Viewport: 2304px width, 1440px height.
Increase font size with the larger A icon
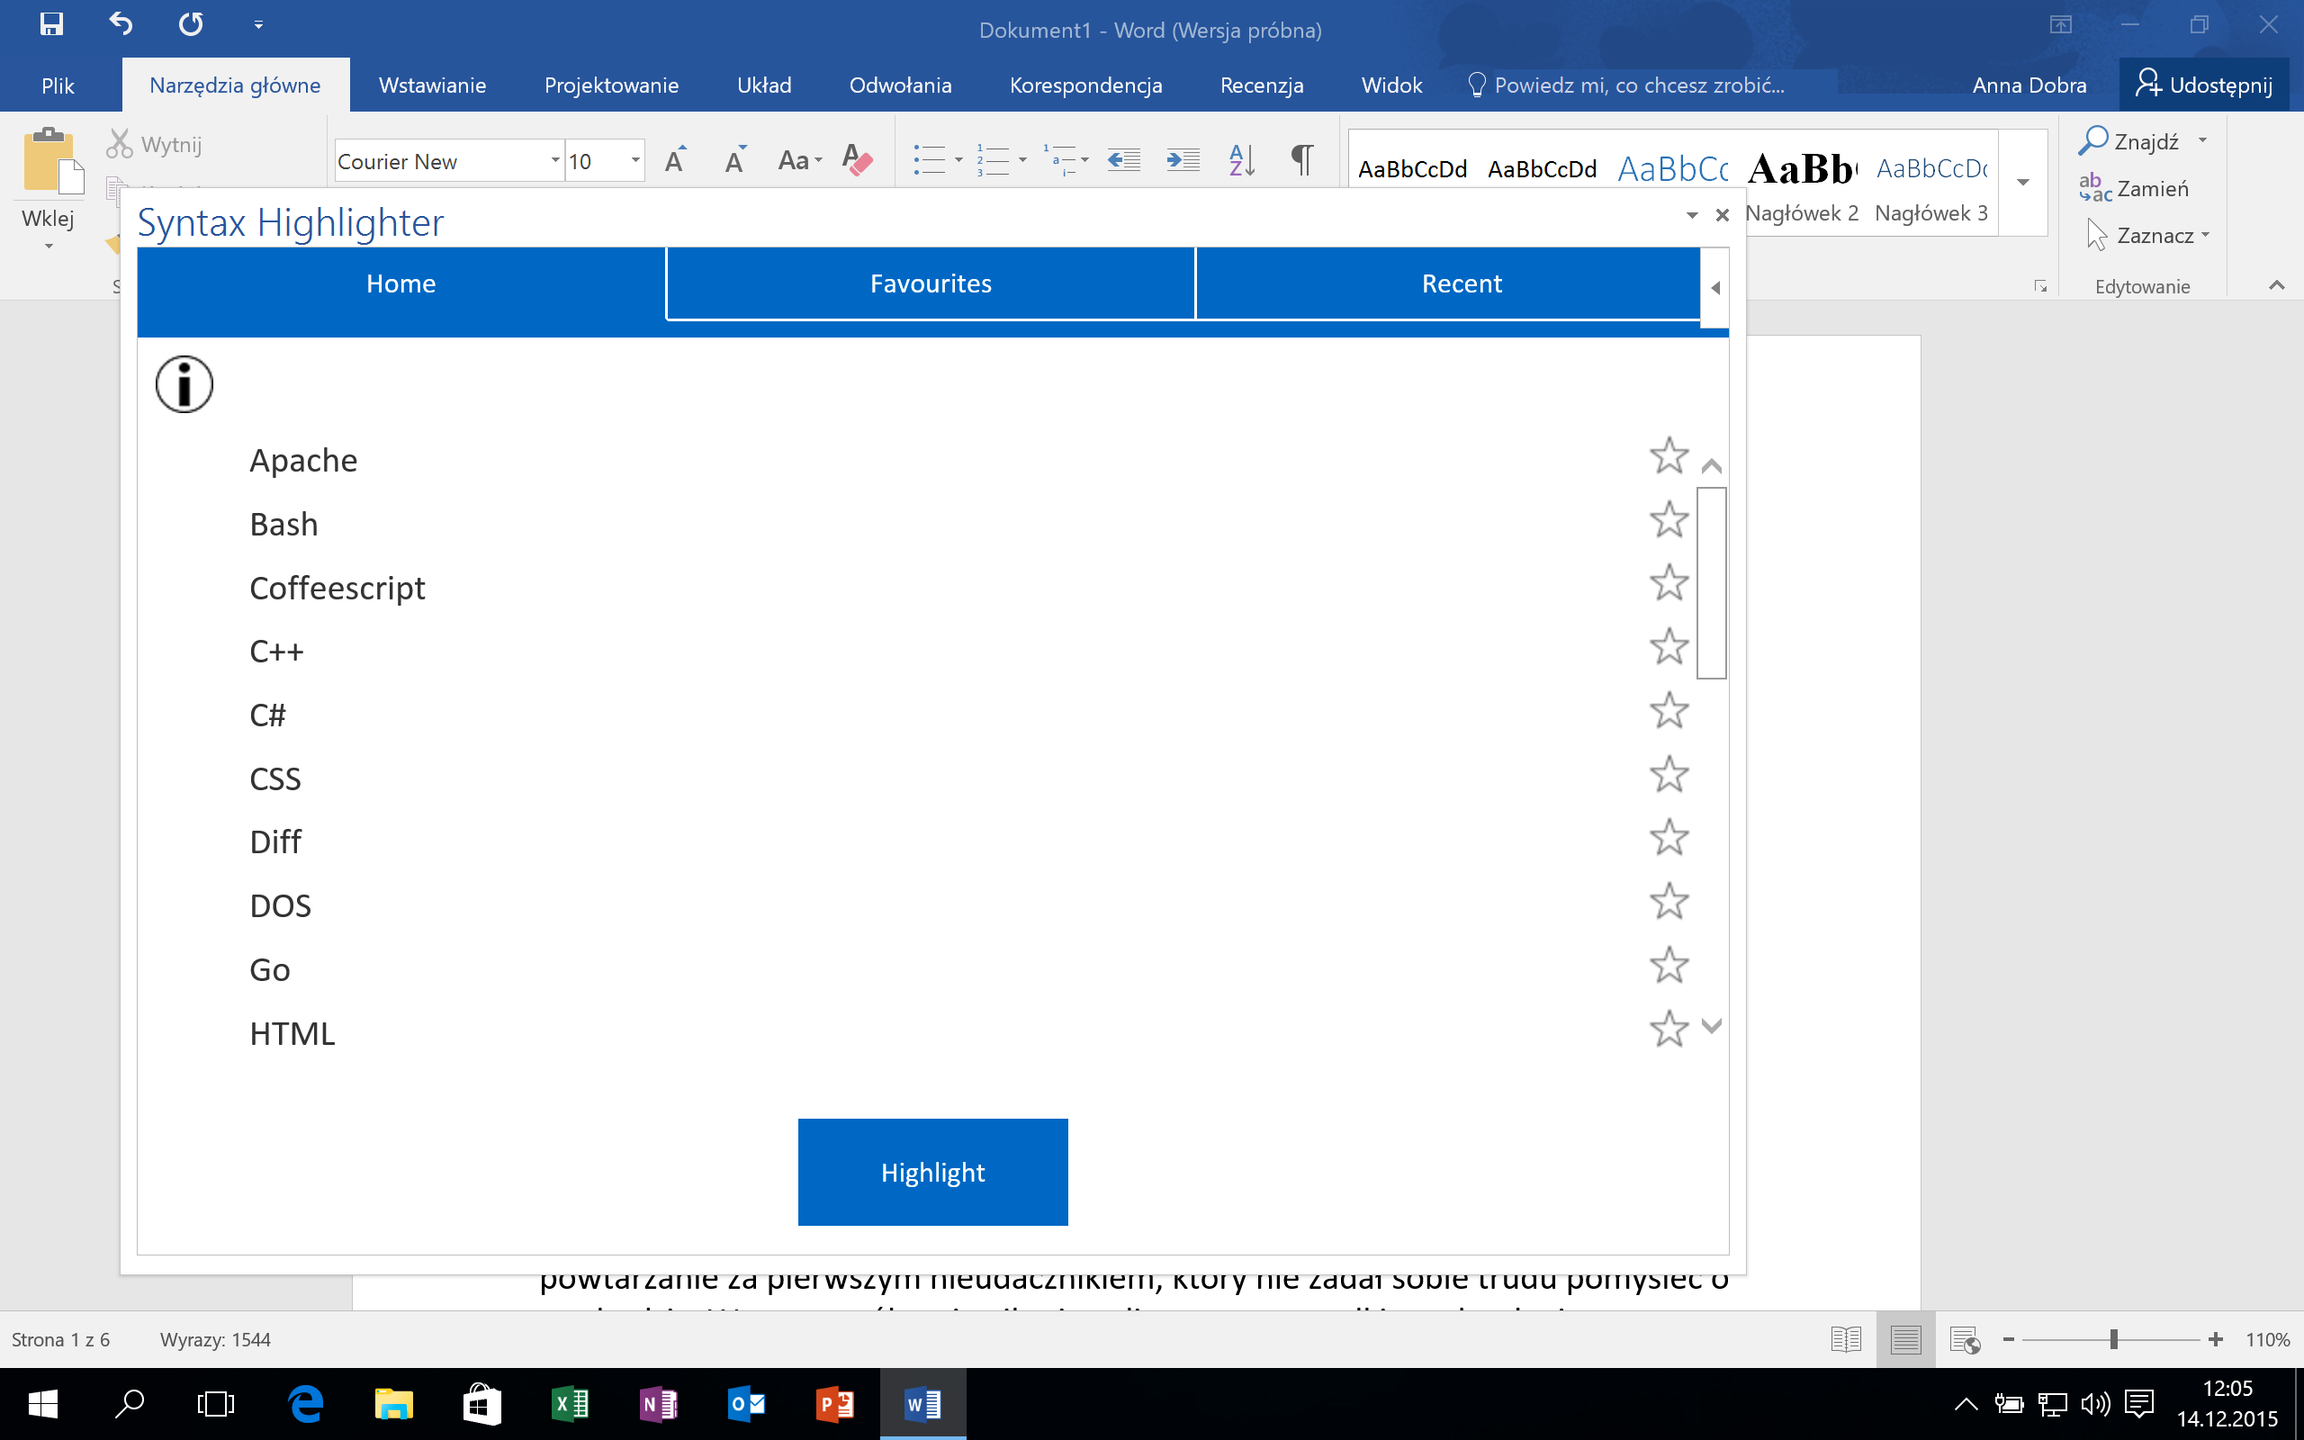676,160
